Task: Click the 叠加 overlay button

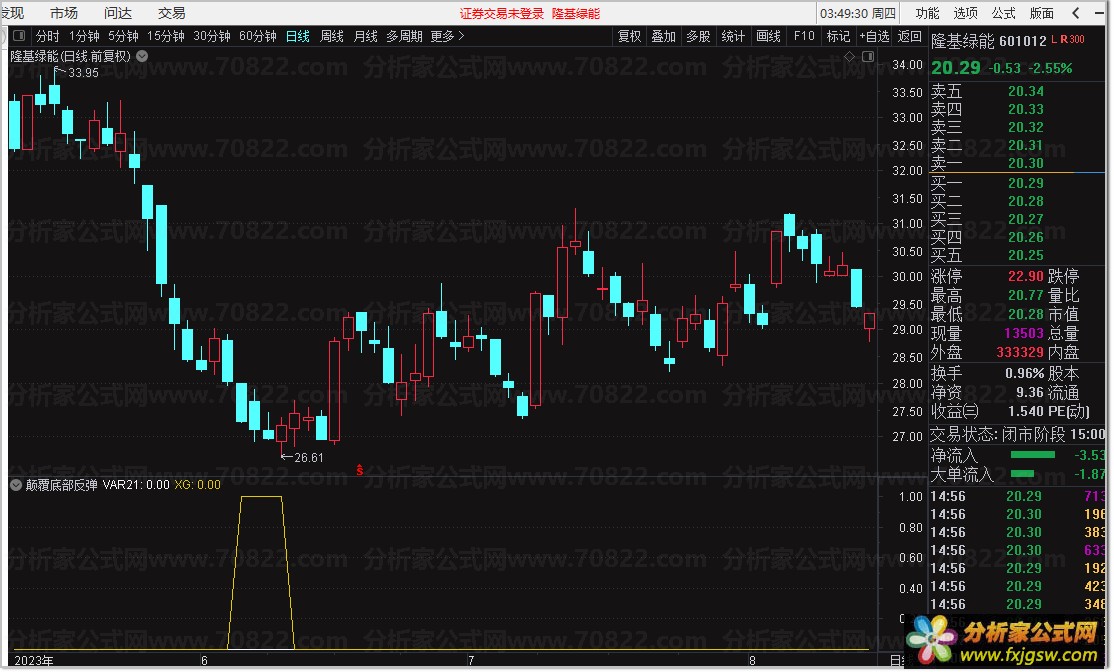Action: pos(664,36)
